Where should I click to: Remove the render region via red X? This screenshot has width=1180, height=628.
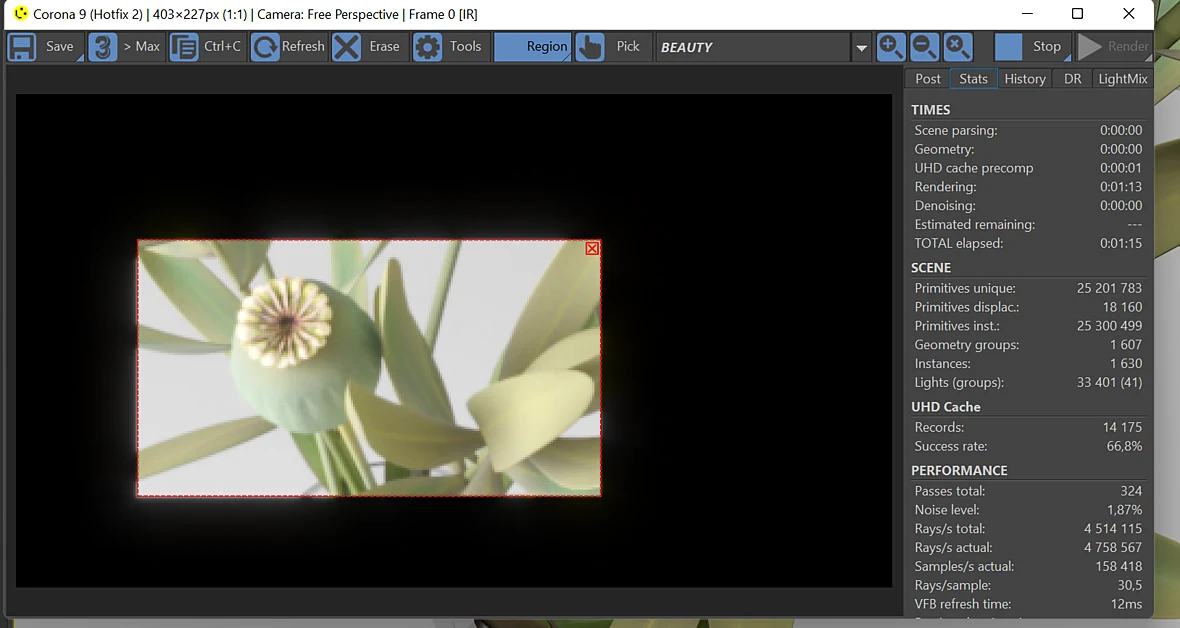click(x=592, y=248)
